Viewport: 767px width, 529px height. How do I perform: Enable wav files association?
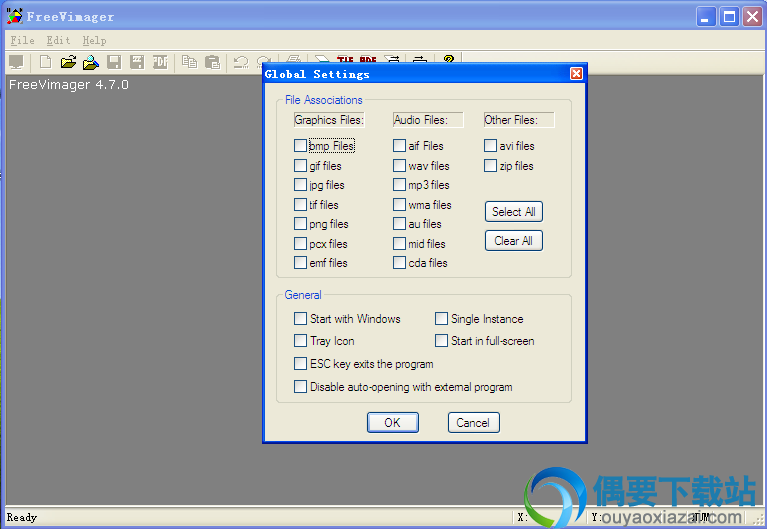(399, 165)
